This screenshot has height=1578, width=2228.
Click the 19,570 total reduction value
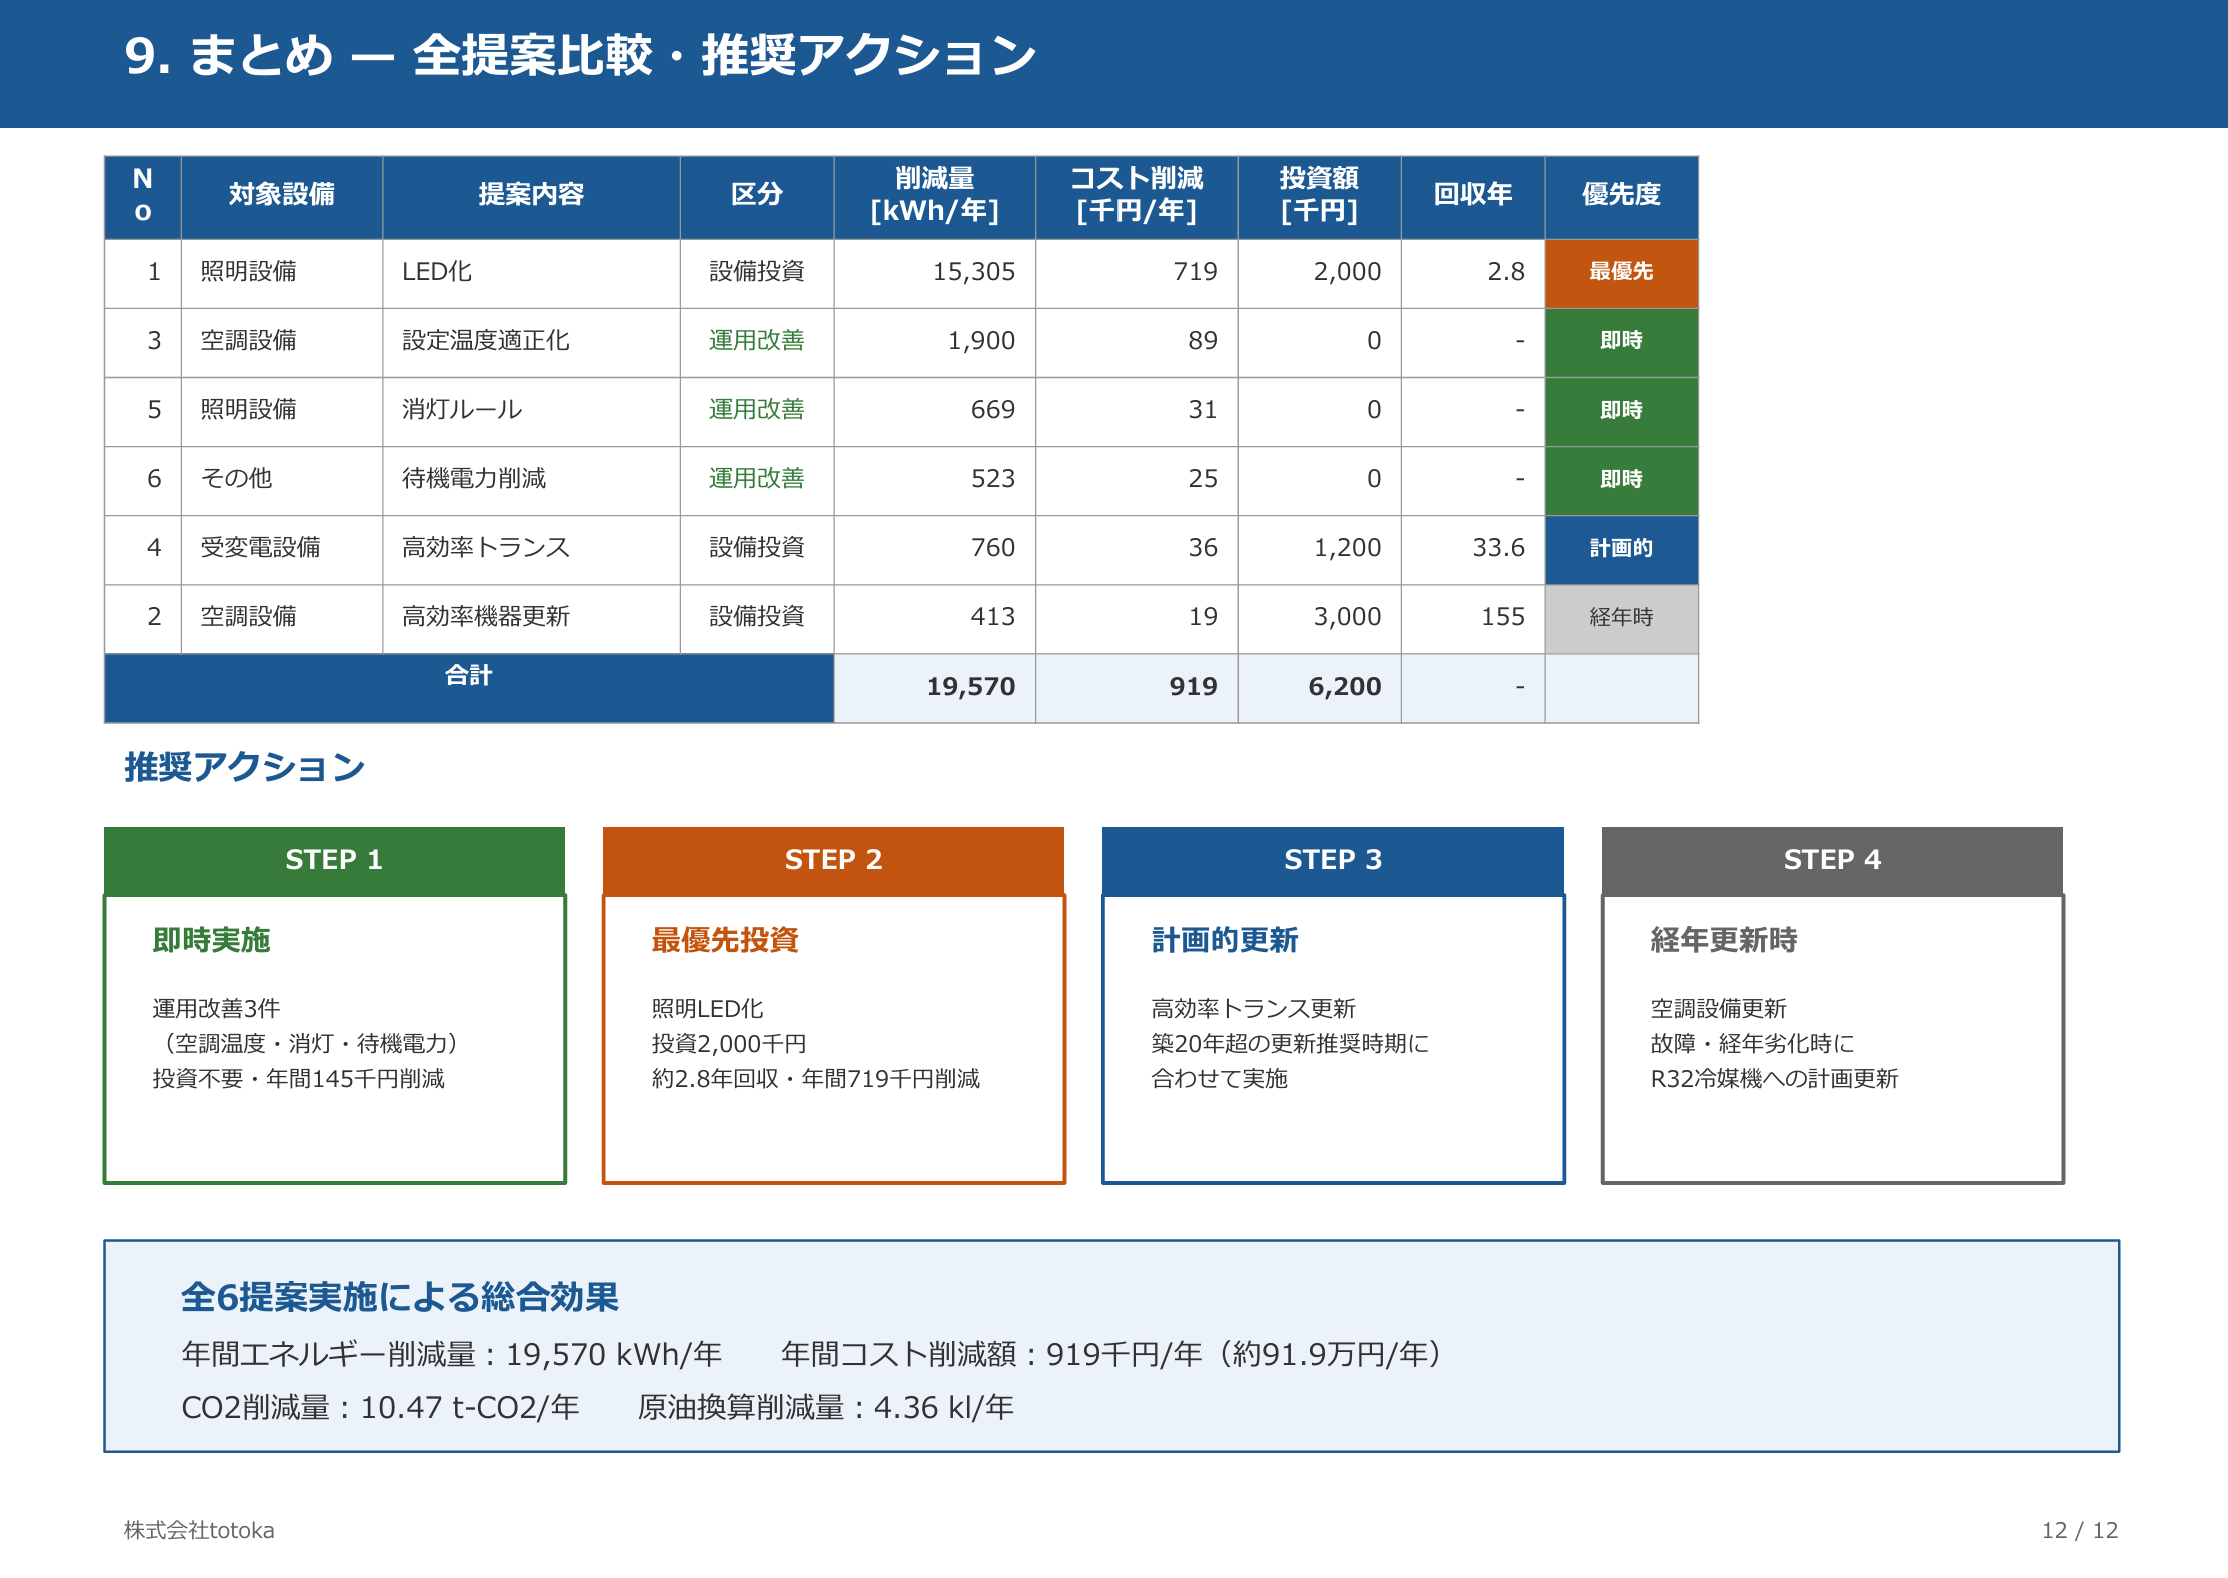(x=935, y=688)
